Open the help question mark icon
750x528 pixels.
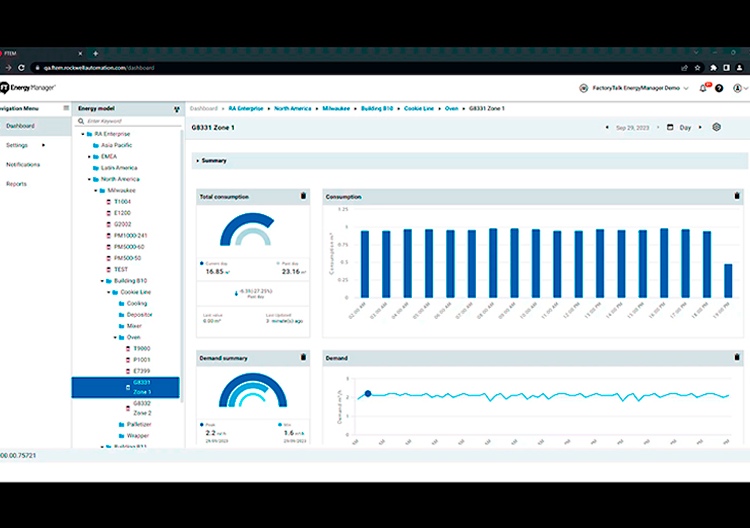[x=719, y=88]
